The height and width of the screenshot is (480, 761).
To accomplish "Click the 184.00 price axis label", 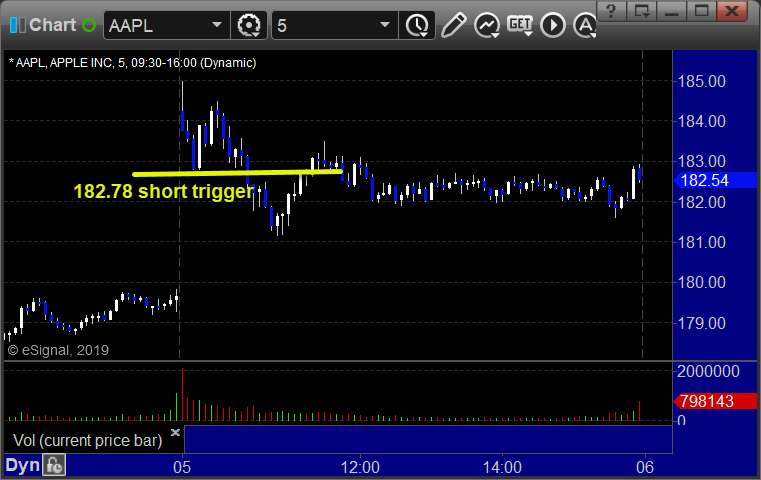I will click(x=701, y=121).
